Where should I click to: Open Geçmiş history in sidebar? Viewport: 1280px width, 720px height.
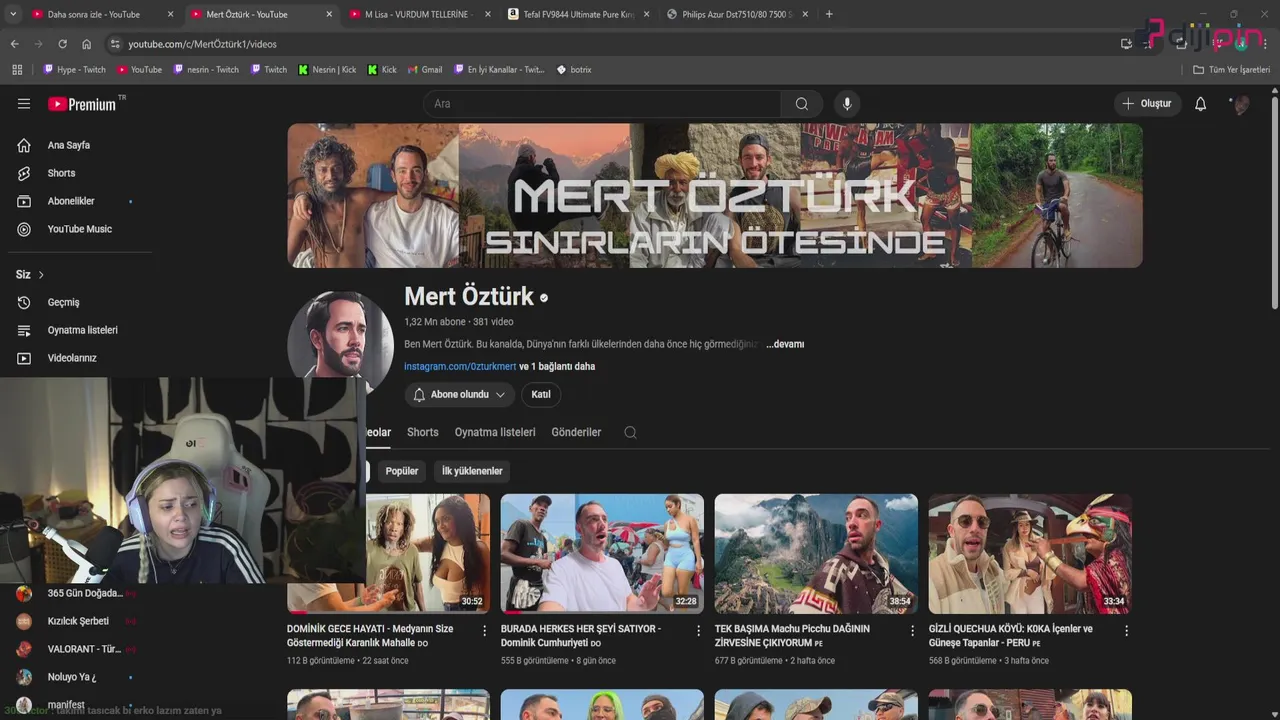(x=63, y=302)
